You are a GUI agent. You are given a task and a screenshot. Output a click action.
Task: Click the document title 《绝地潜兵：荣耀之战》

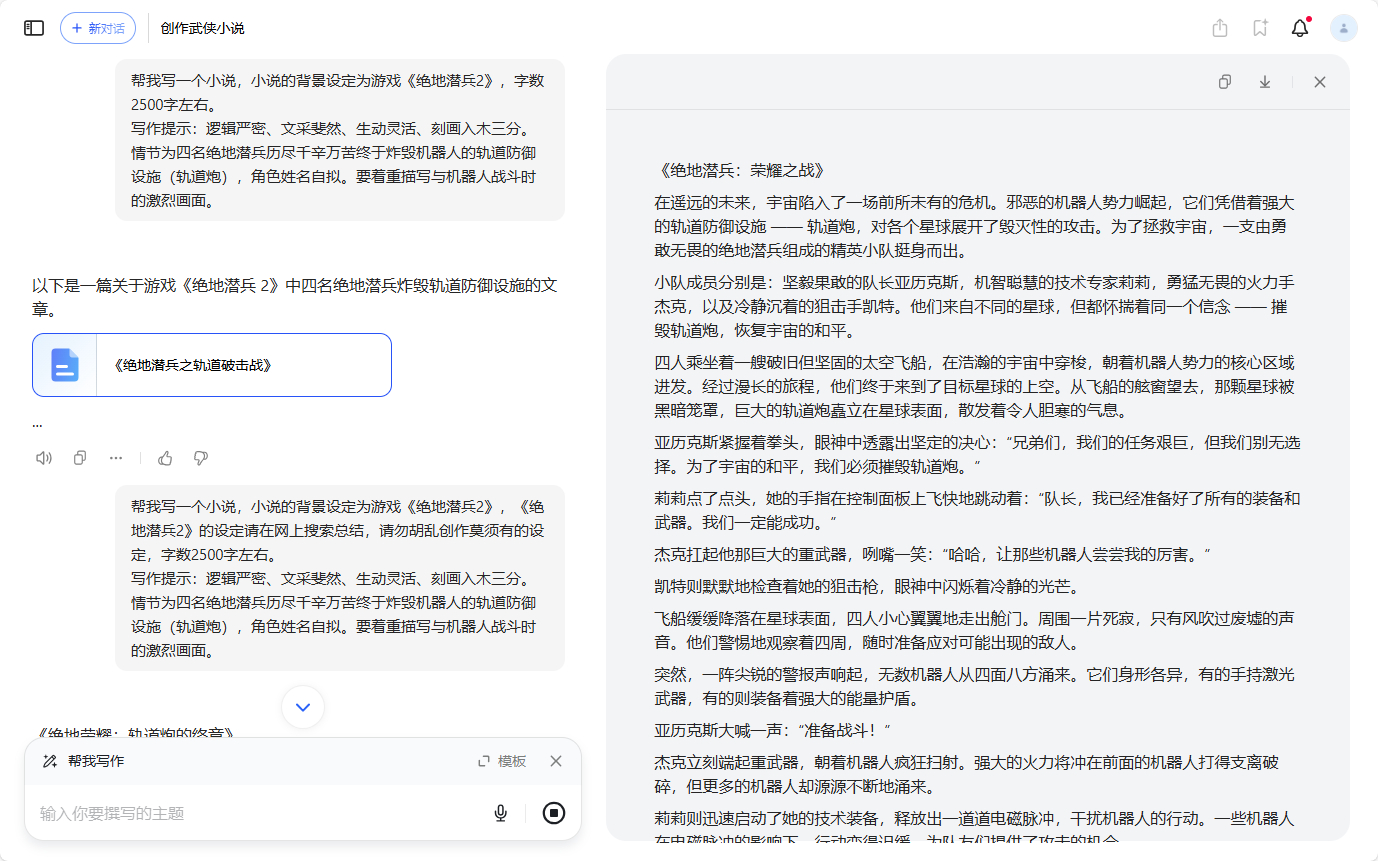740,171
